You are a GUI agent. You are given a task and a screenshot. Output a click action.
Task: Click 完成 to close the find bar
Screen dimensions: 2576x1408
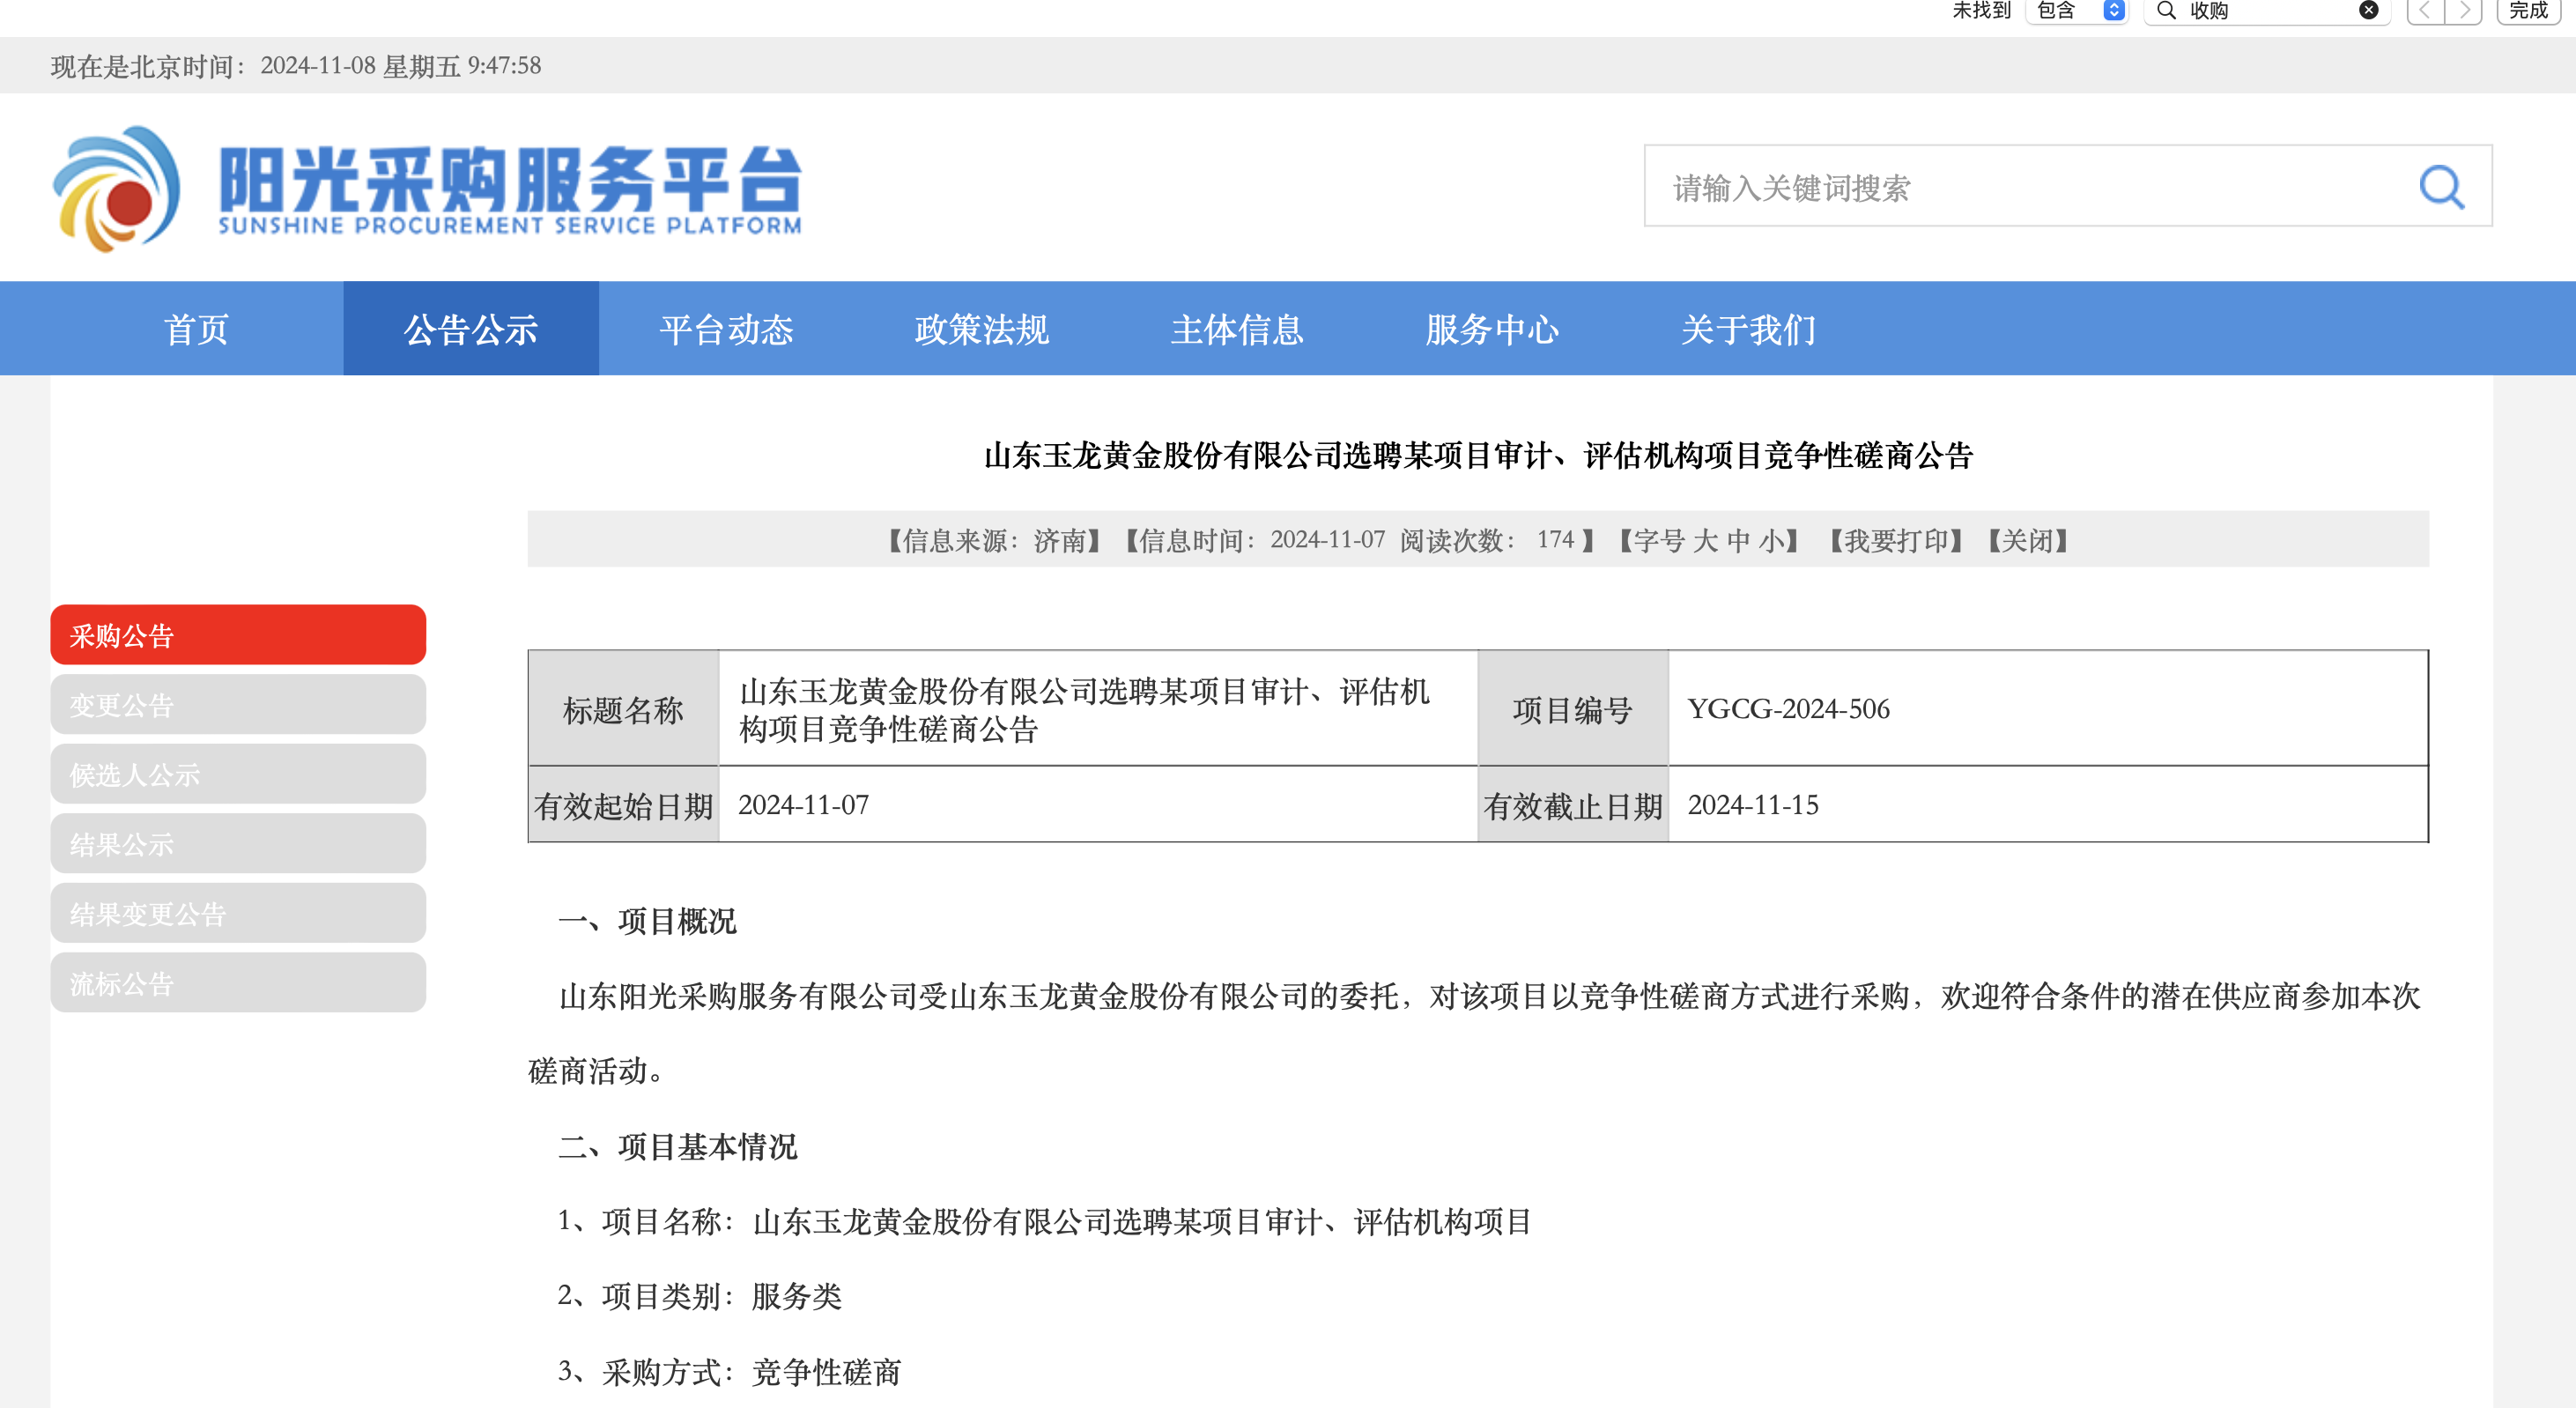click(x=2528, y=11)
